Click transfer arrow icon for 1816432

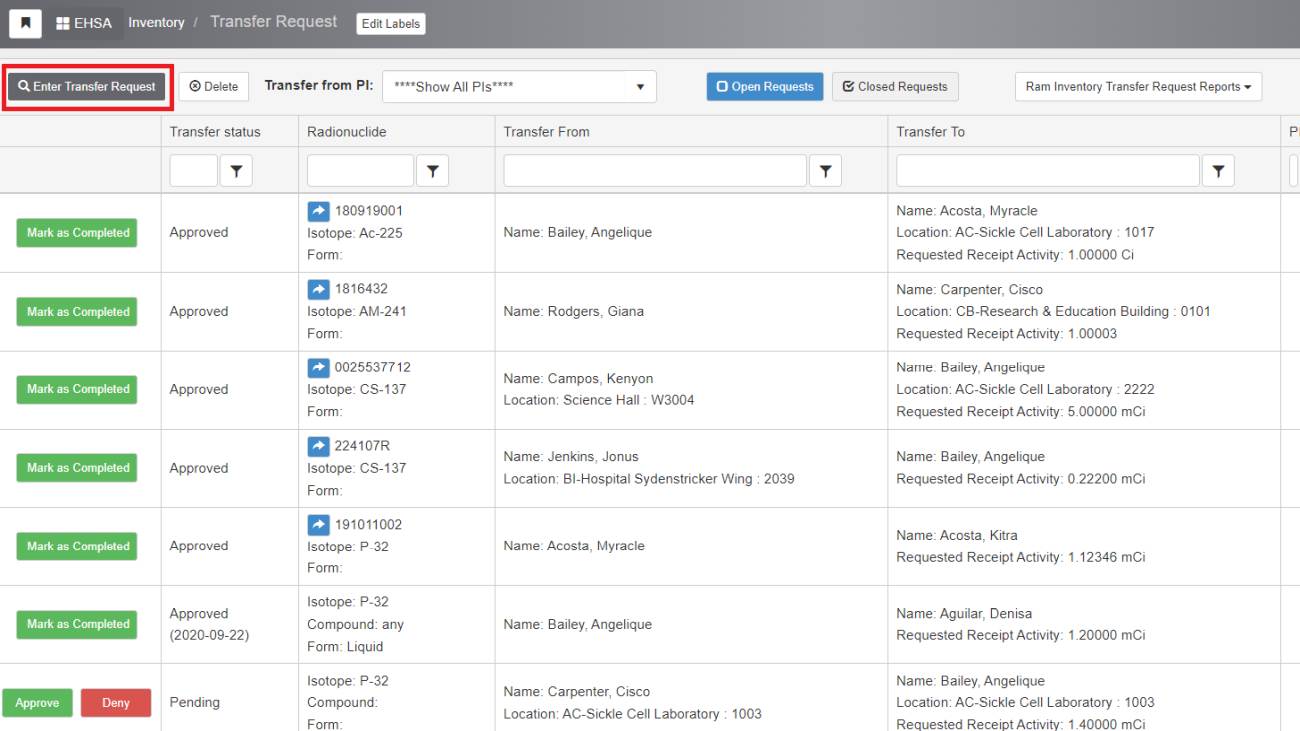coord(318,289)
